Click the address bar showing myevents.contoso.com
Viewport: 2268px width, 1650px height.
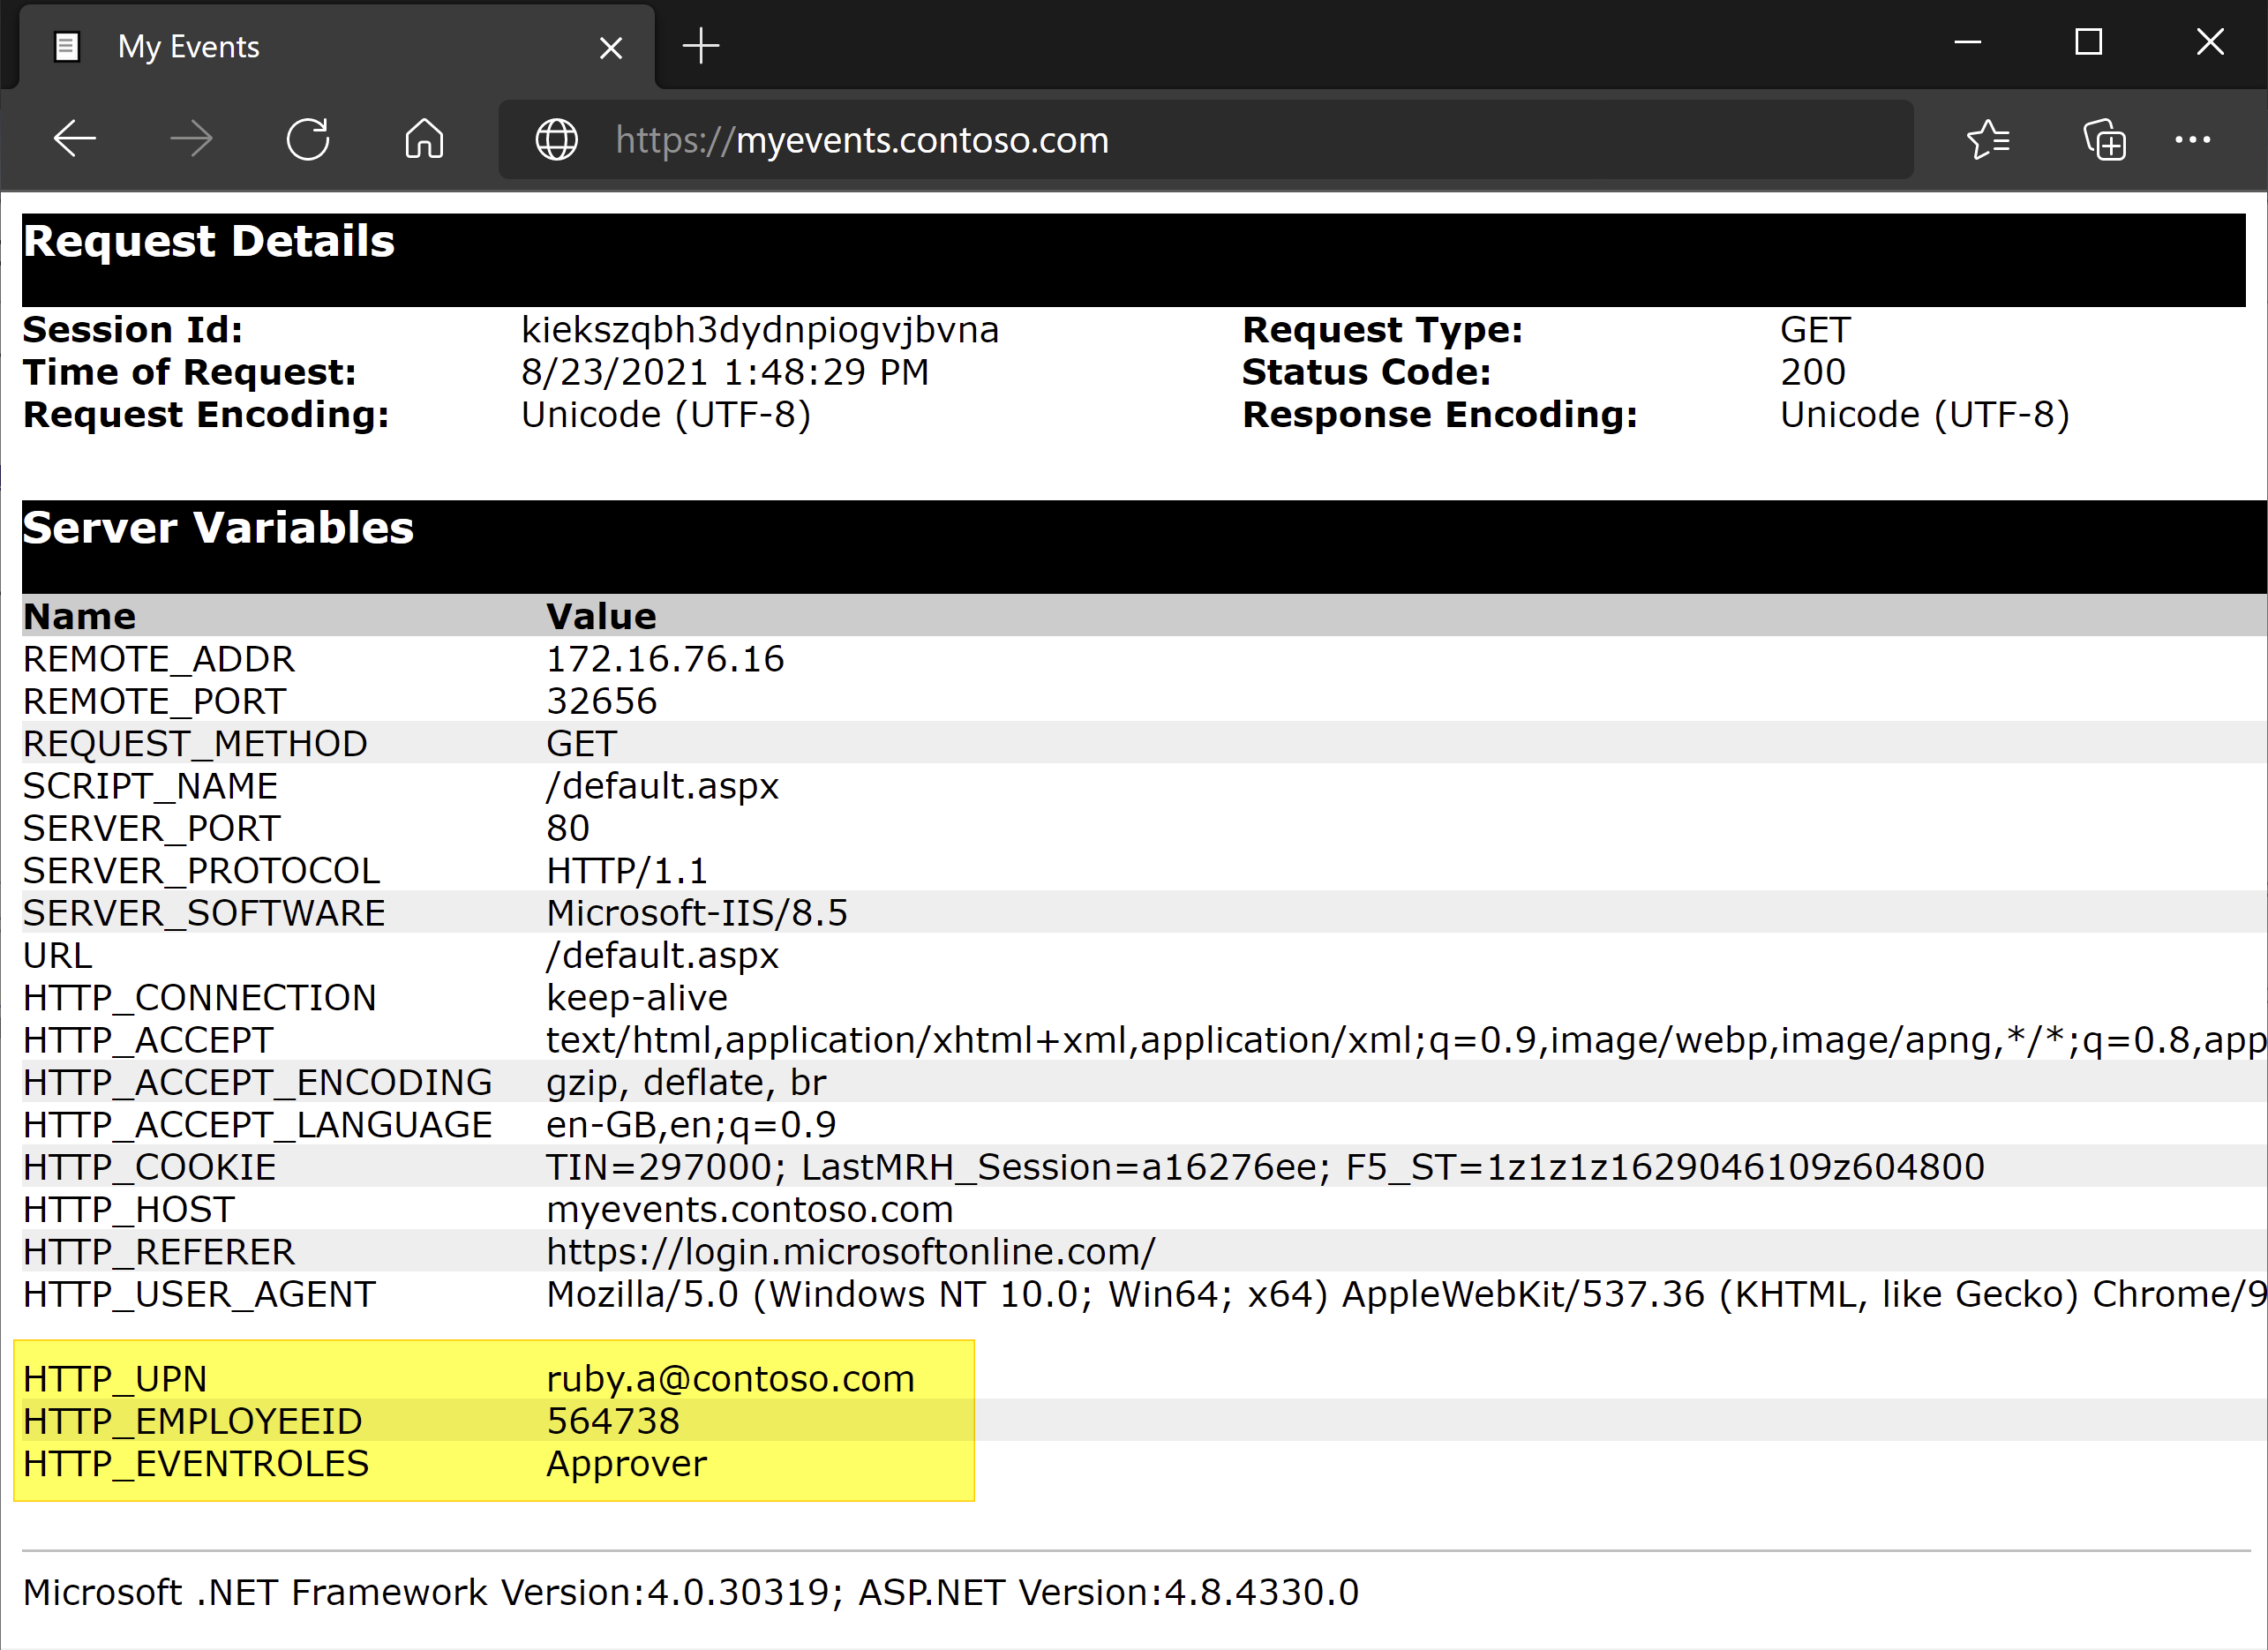[x=1205, y=139]
